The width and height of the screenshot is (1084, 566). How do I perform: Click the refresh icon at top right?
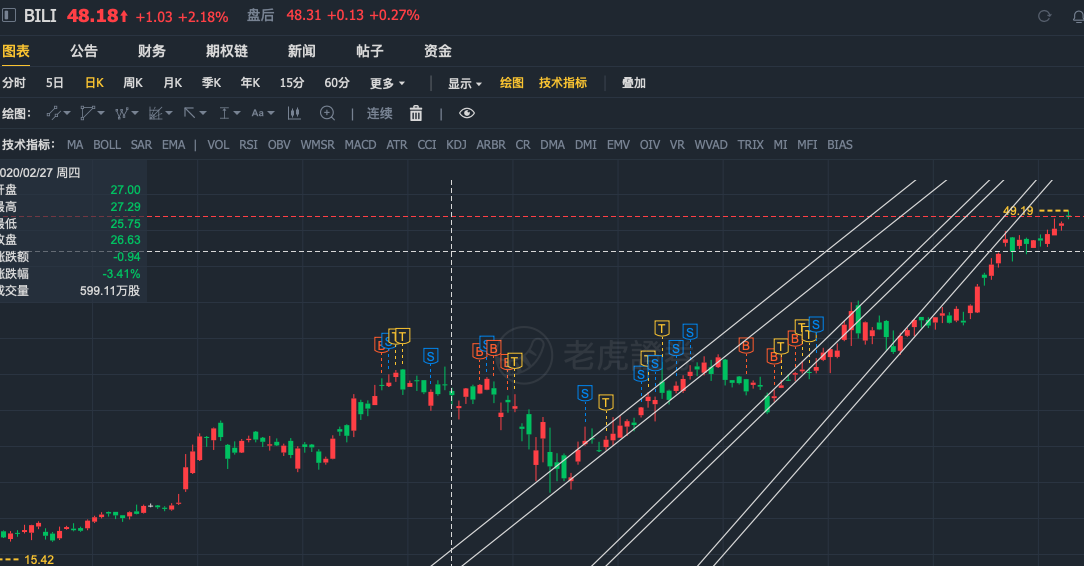coord(1045,16)
